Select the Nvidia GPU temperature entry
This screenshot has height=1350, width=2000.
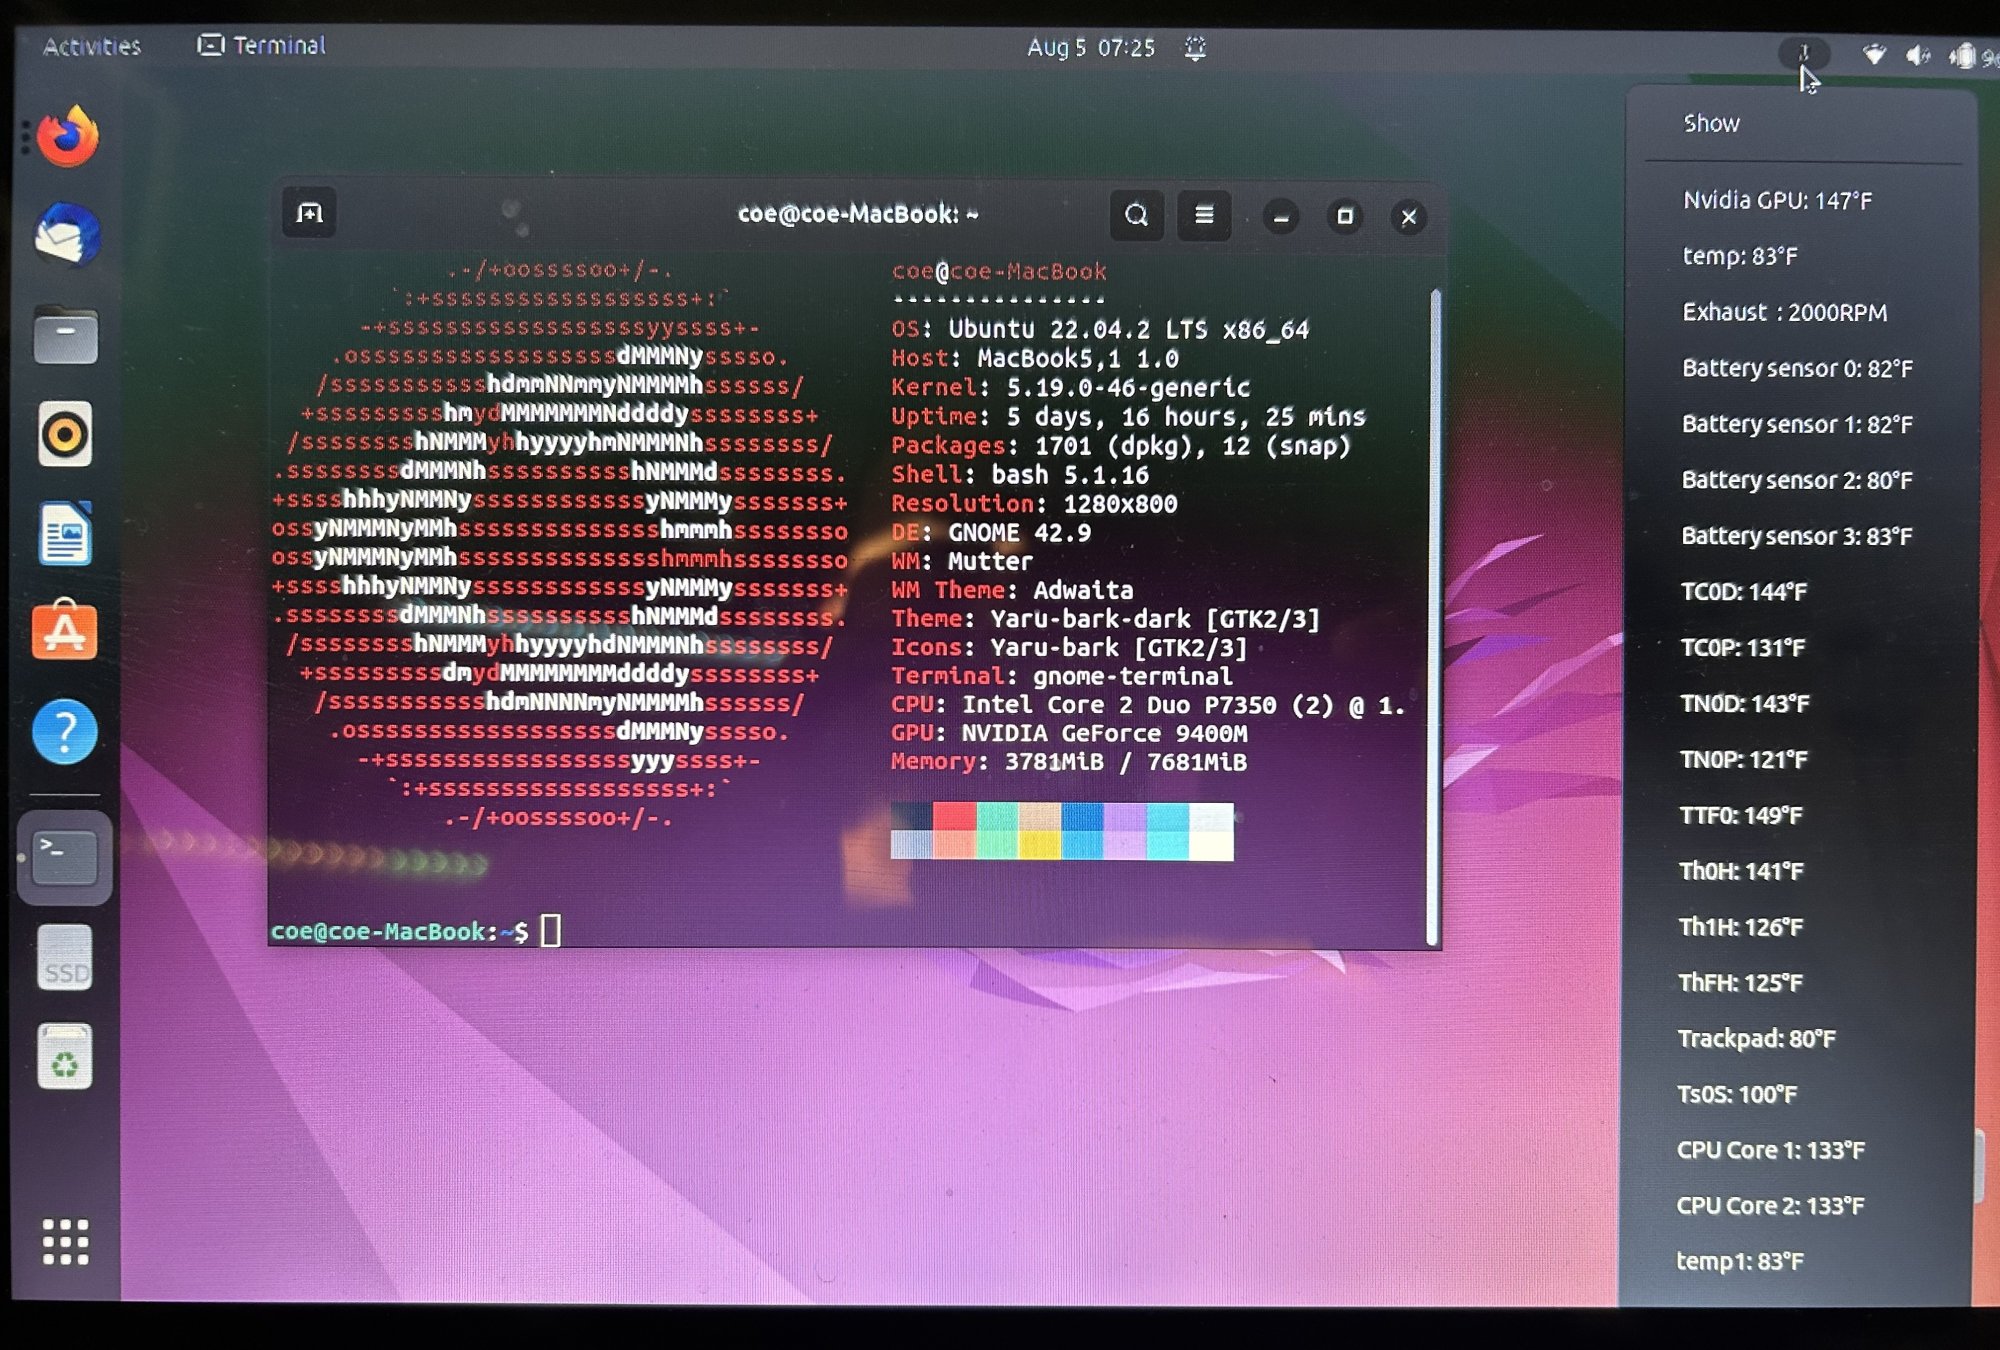1777,200
